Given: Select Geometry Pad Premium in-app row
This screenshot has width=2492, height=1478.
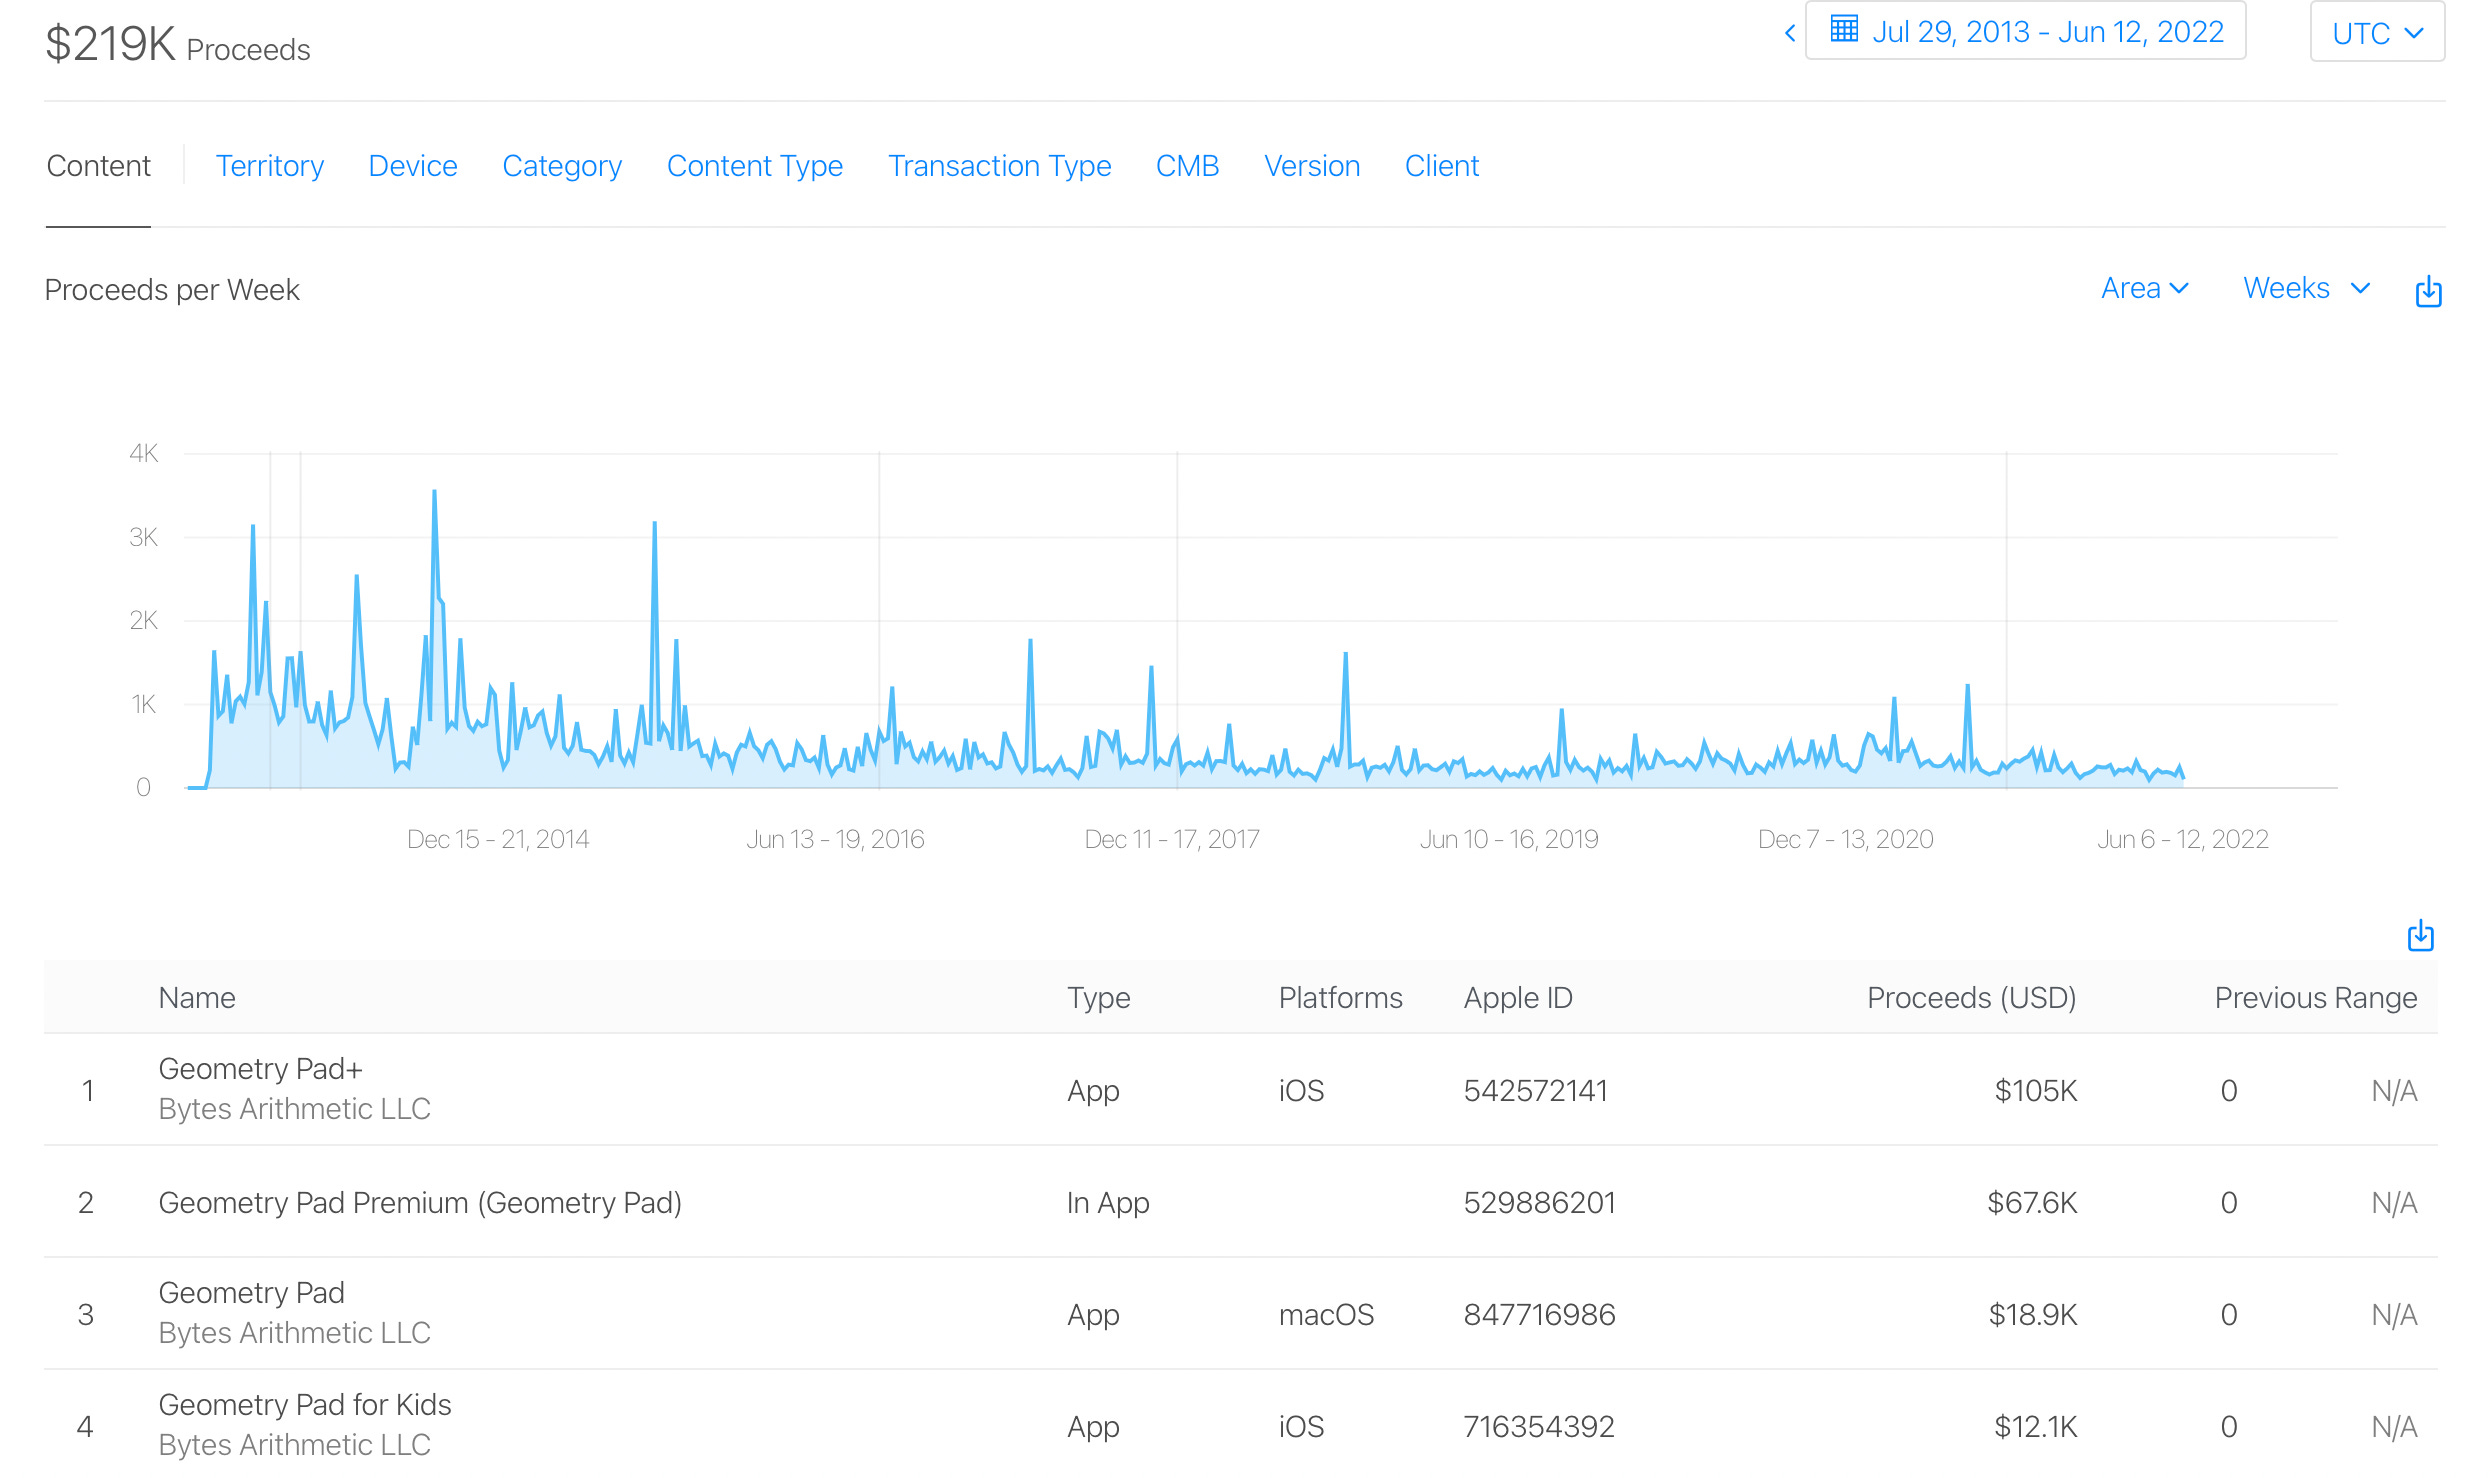Looking at the screenshot, I should [x=420, y=1202].
